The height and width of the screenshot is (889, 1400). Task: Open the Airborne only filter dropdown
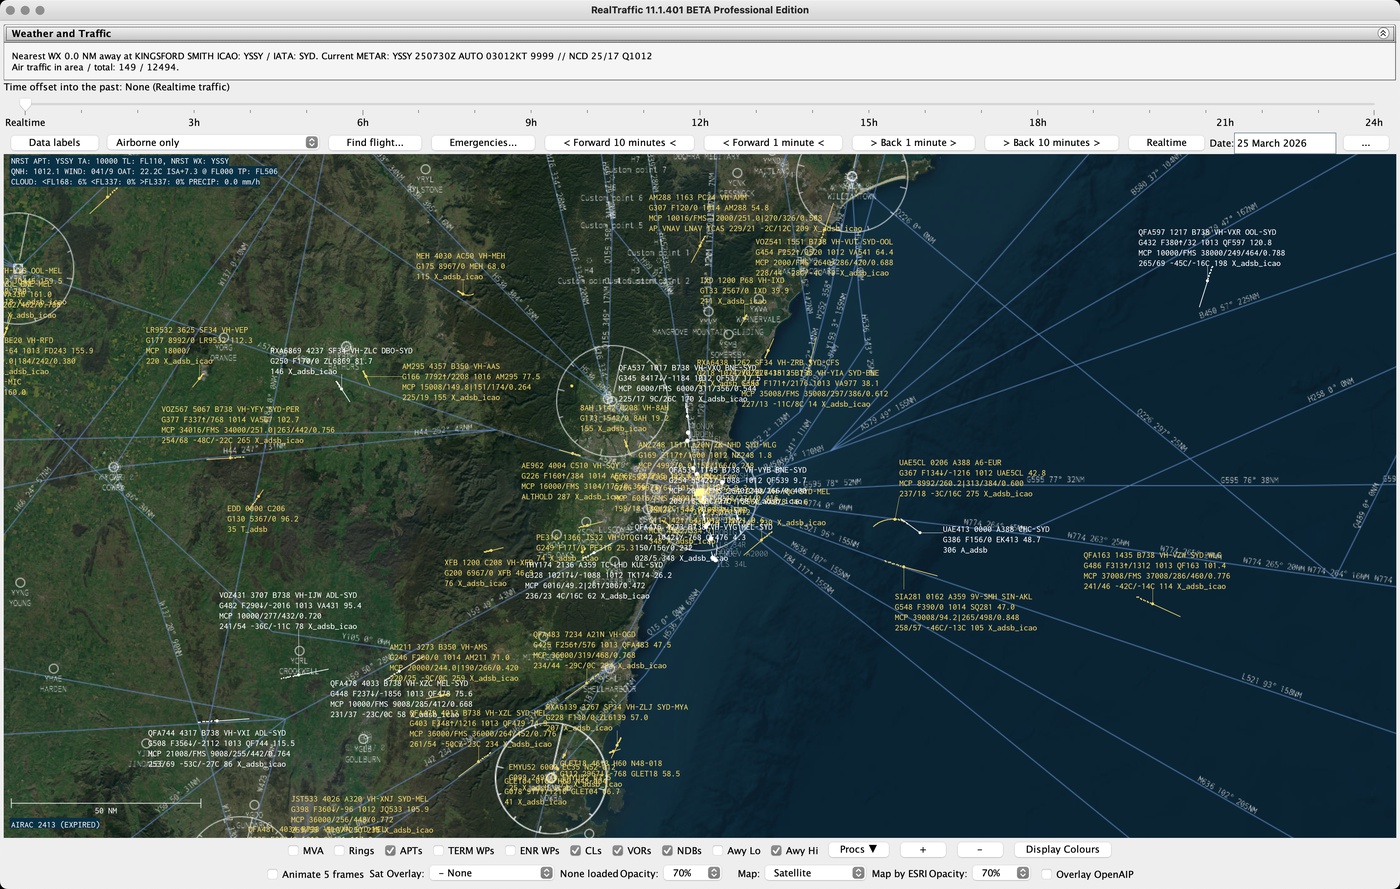(212, 143)
